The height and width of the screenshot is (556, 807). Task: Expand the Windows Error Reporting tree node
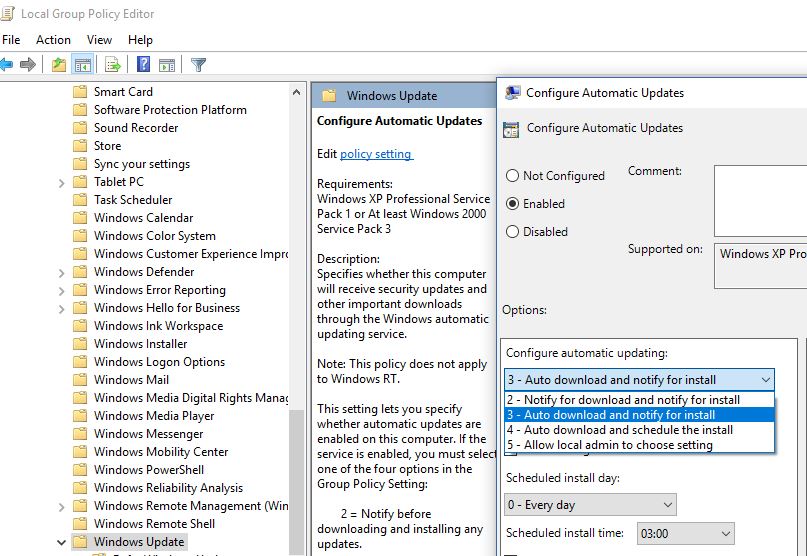click(61, 291)
